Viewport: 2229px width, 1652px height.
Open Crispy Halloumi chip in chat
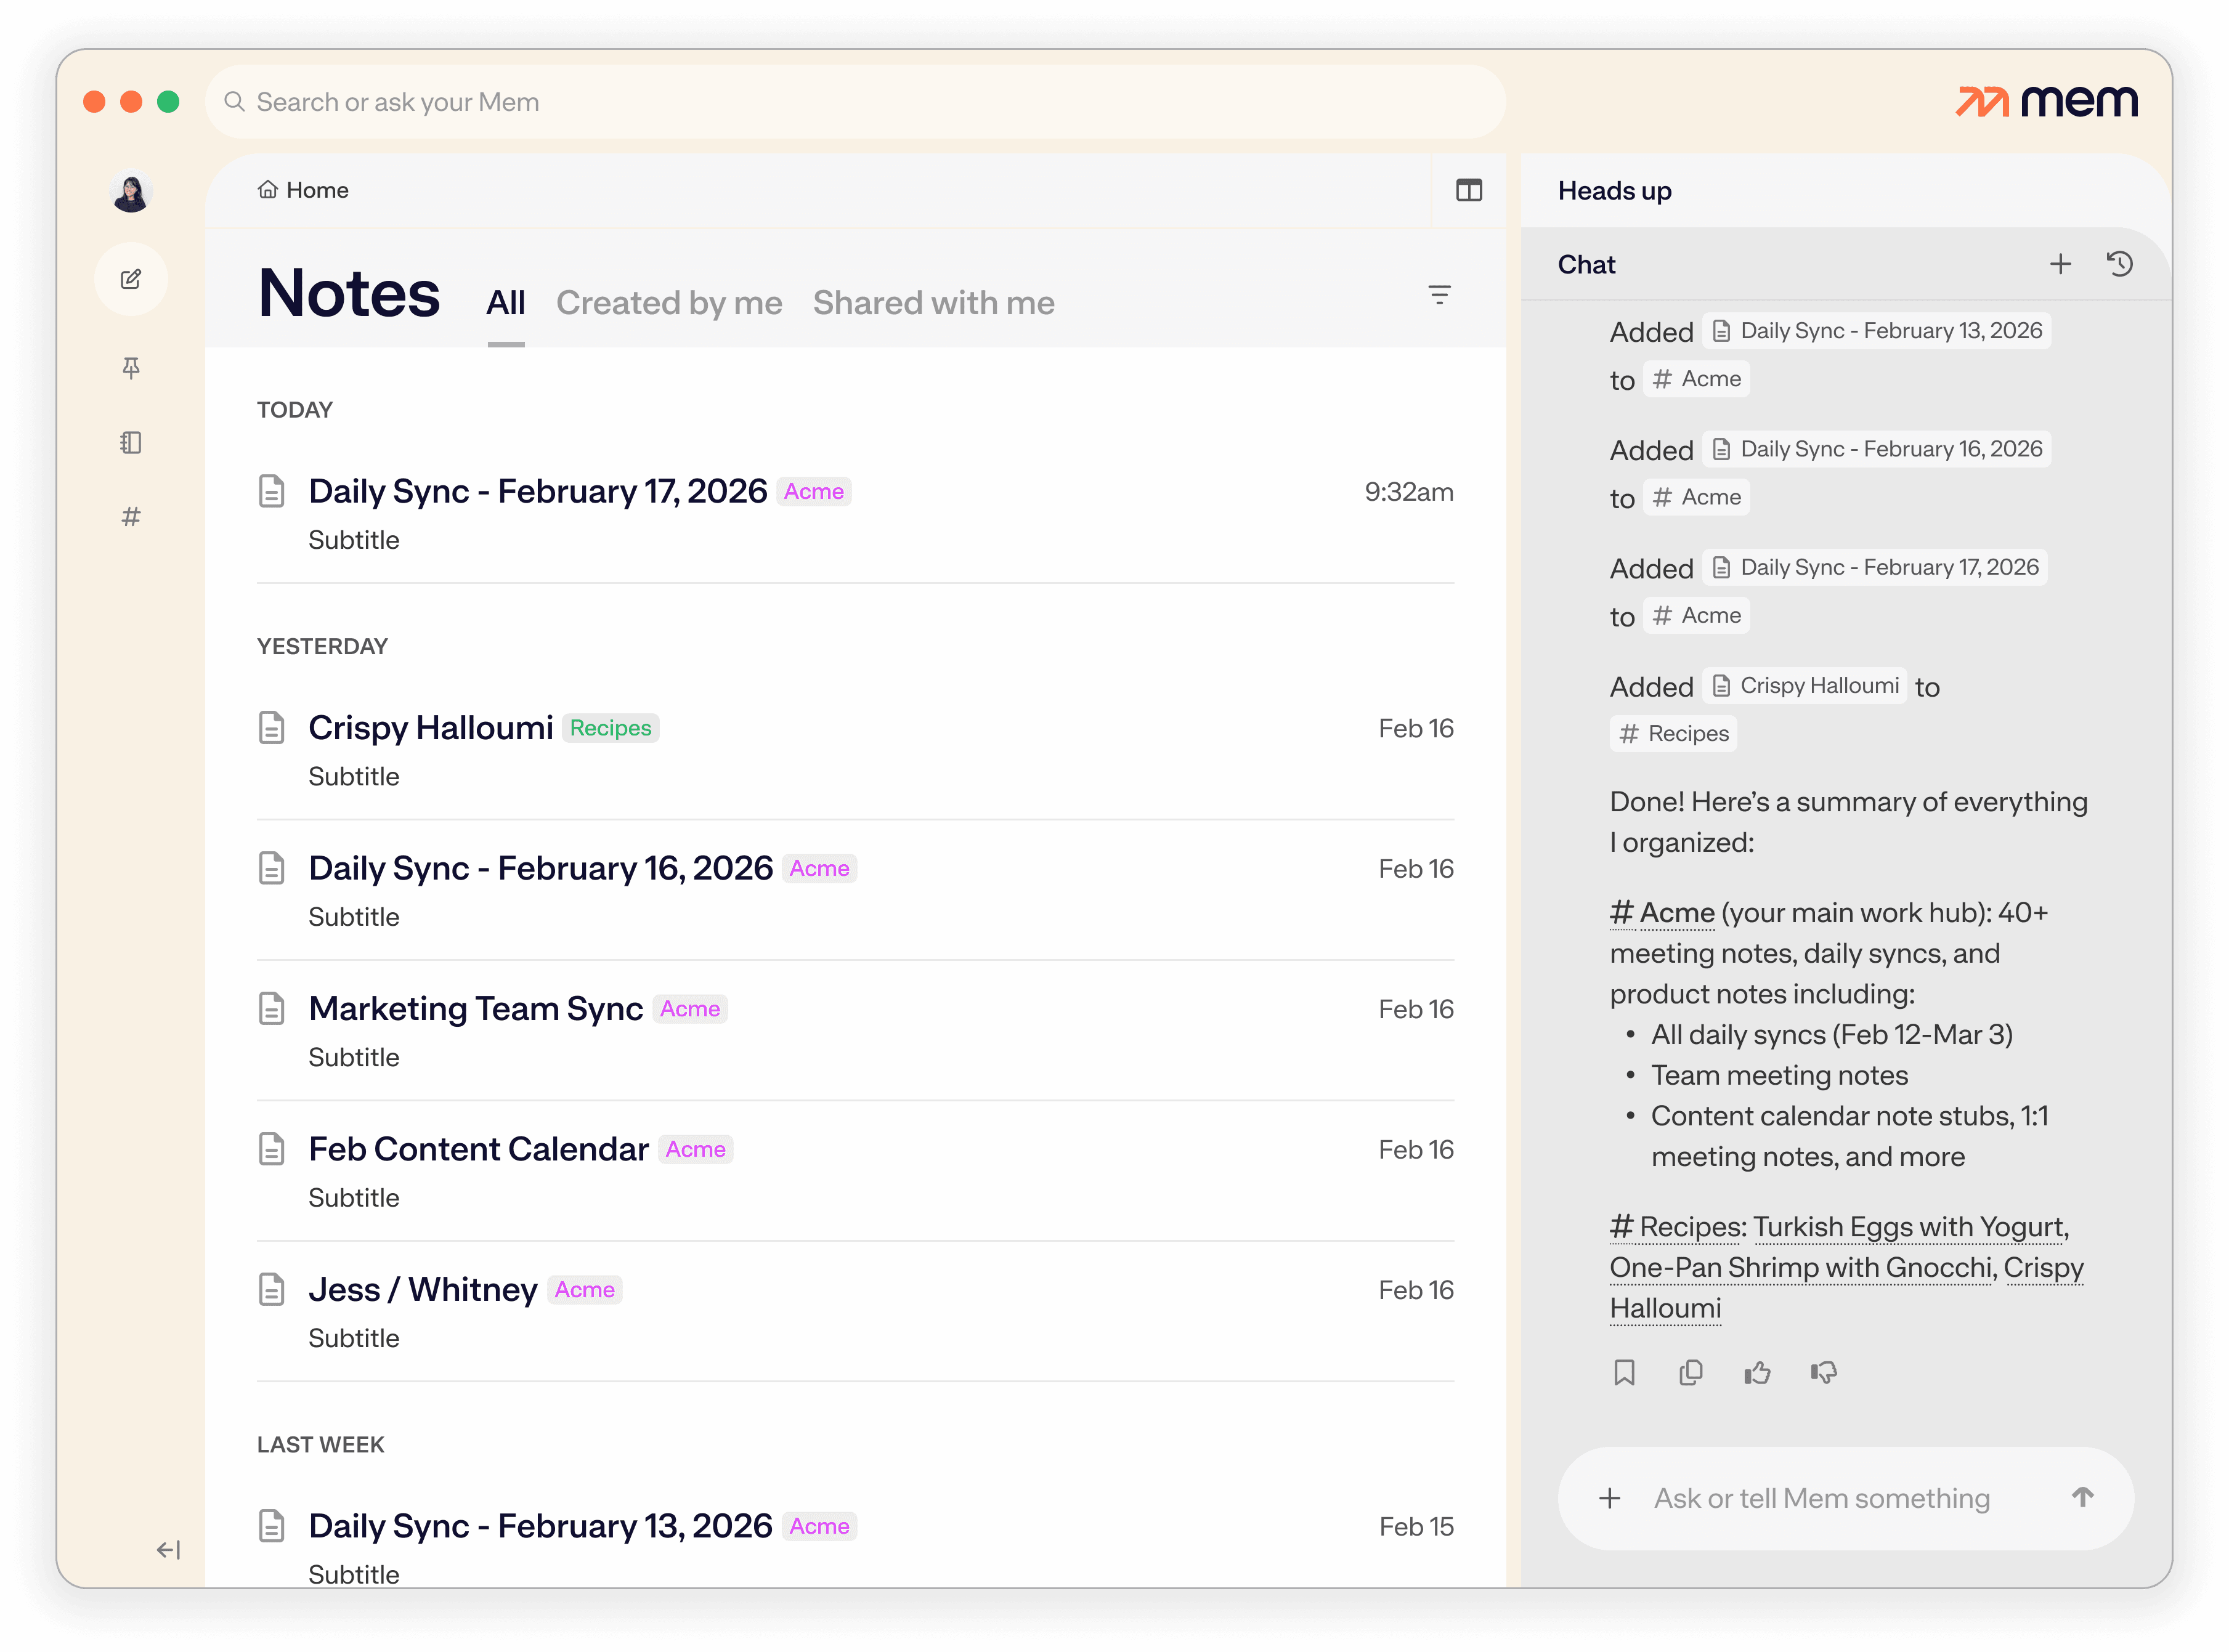tap(1803, 685)
